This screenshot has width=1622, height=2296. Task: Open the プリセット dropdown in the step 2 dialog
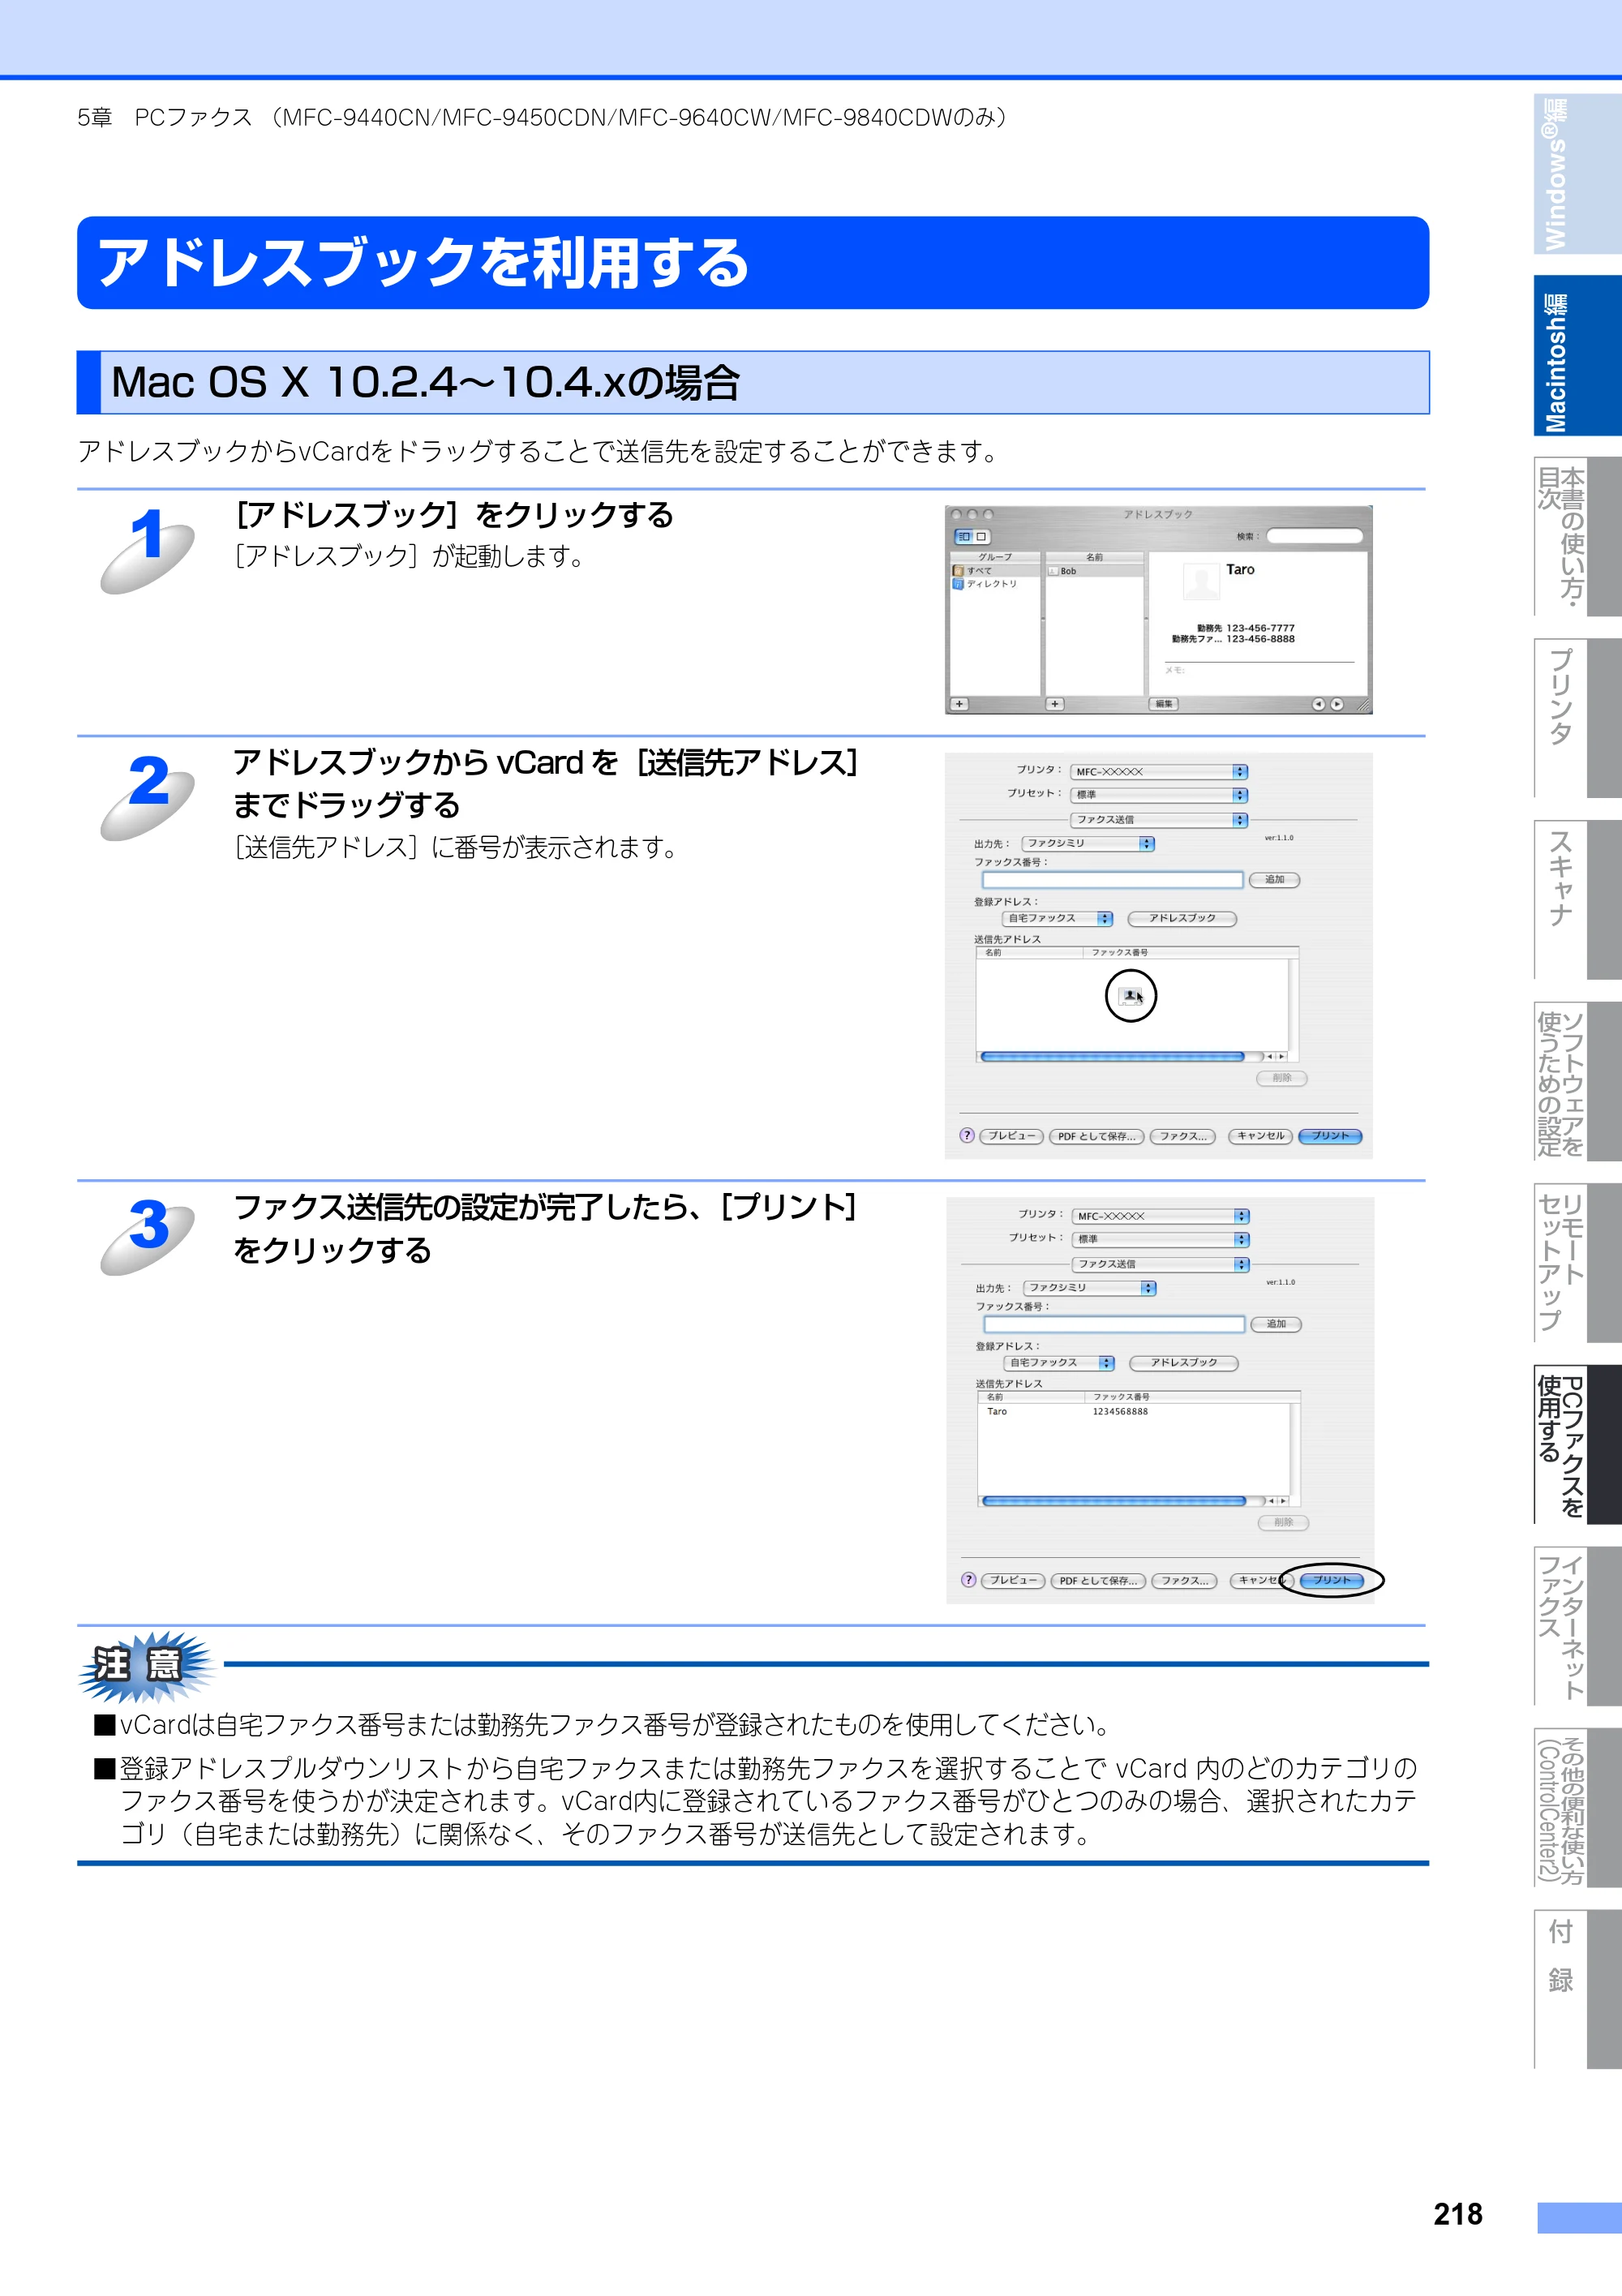tap(1159, 795)
